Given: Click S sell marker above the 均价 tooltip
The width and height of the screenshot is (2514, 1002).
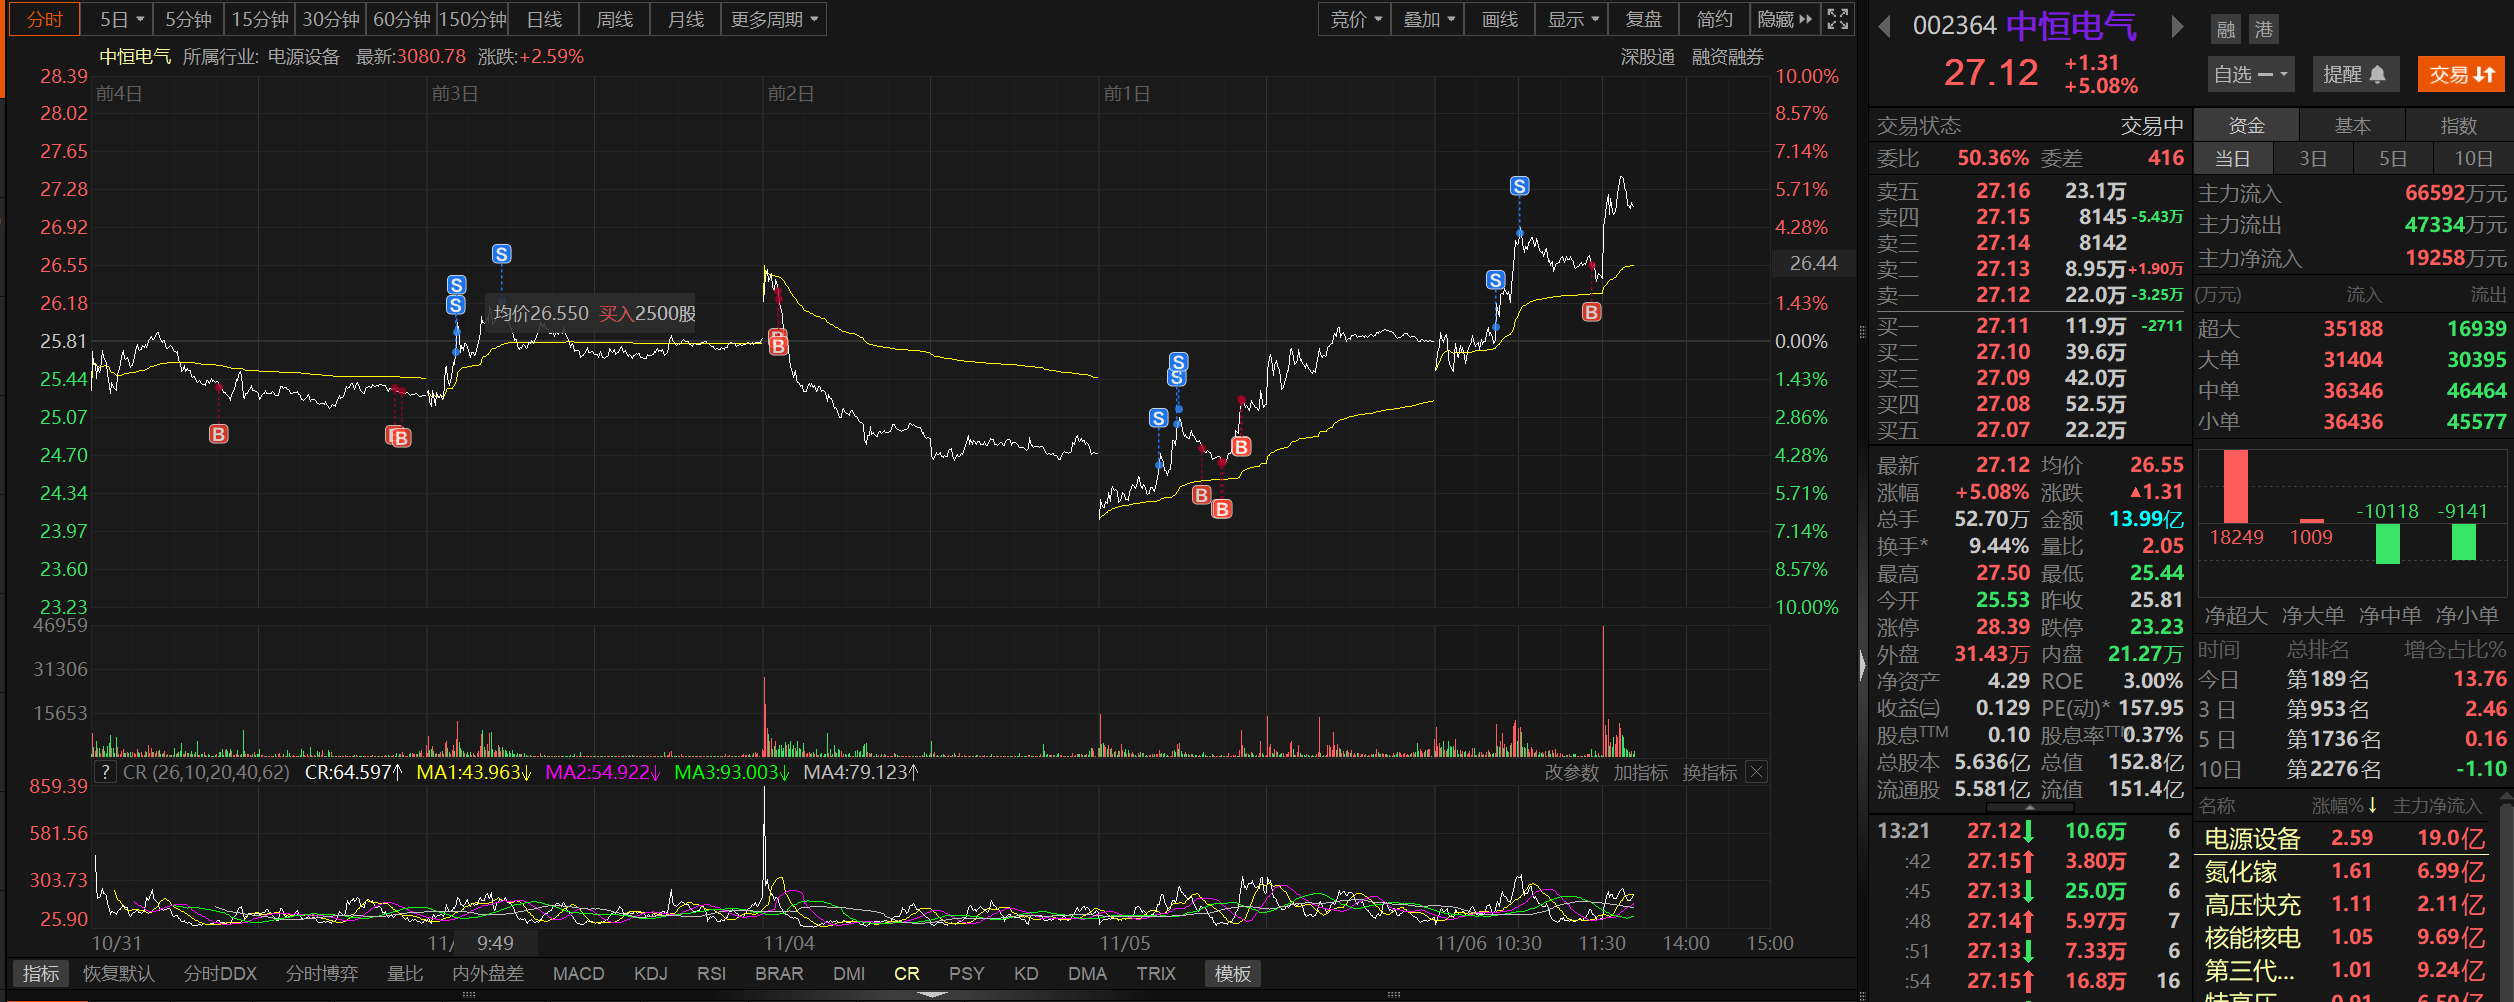Looking at the screenshot, I should [x=501, y=254].
